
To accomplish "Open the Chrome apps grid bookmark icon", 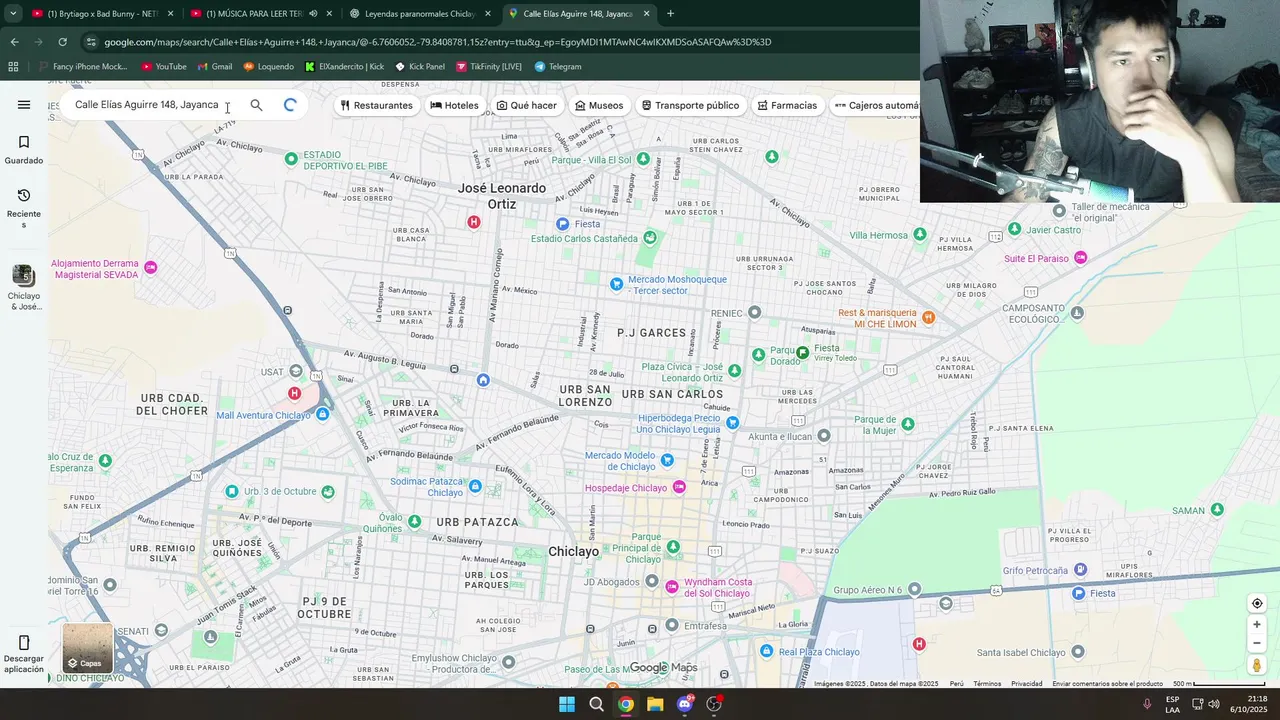I will 13,67.
